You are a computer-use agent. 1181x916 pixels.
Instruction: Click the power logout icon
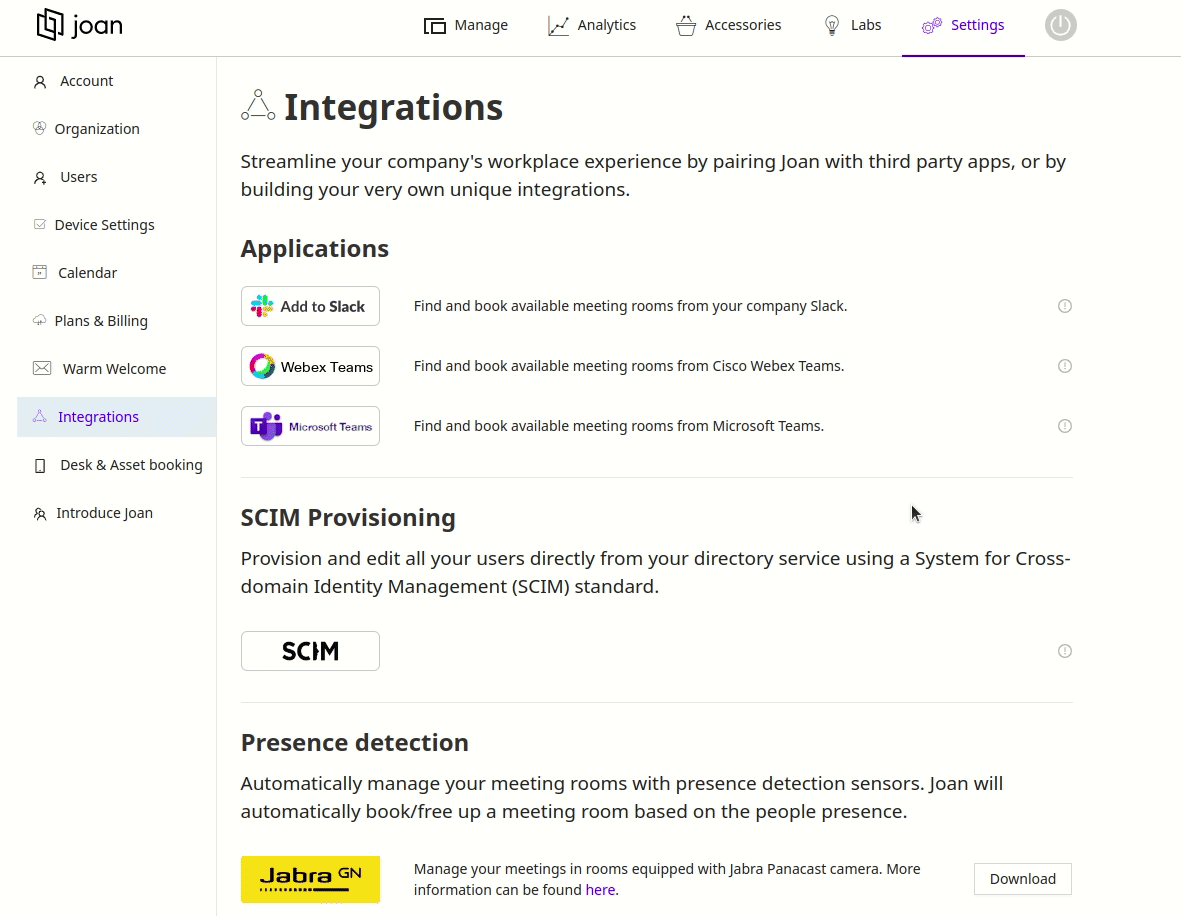click(1060, 25)
